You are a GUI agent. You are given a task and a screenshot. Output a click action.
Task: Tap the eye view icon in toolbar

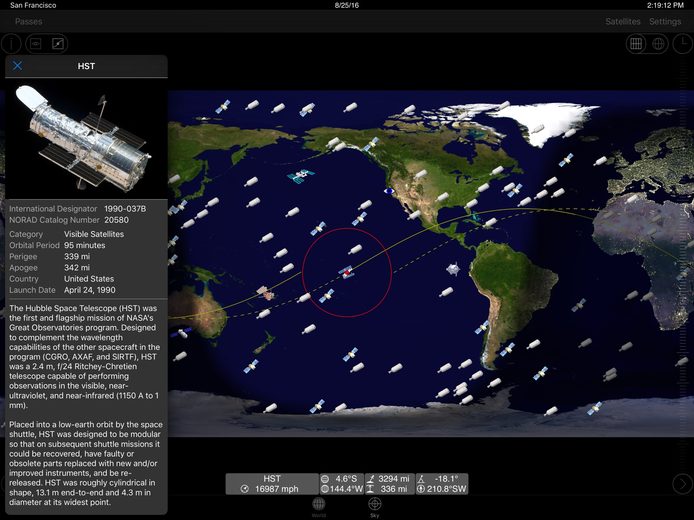(x=36, y=44)
